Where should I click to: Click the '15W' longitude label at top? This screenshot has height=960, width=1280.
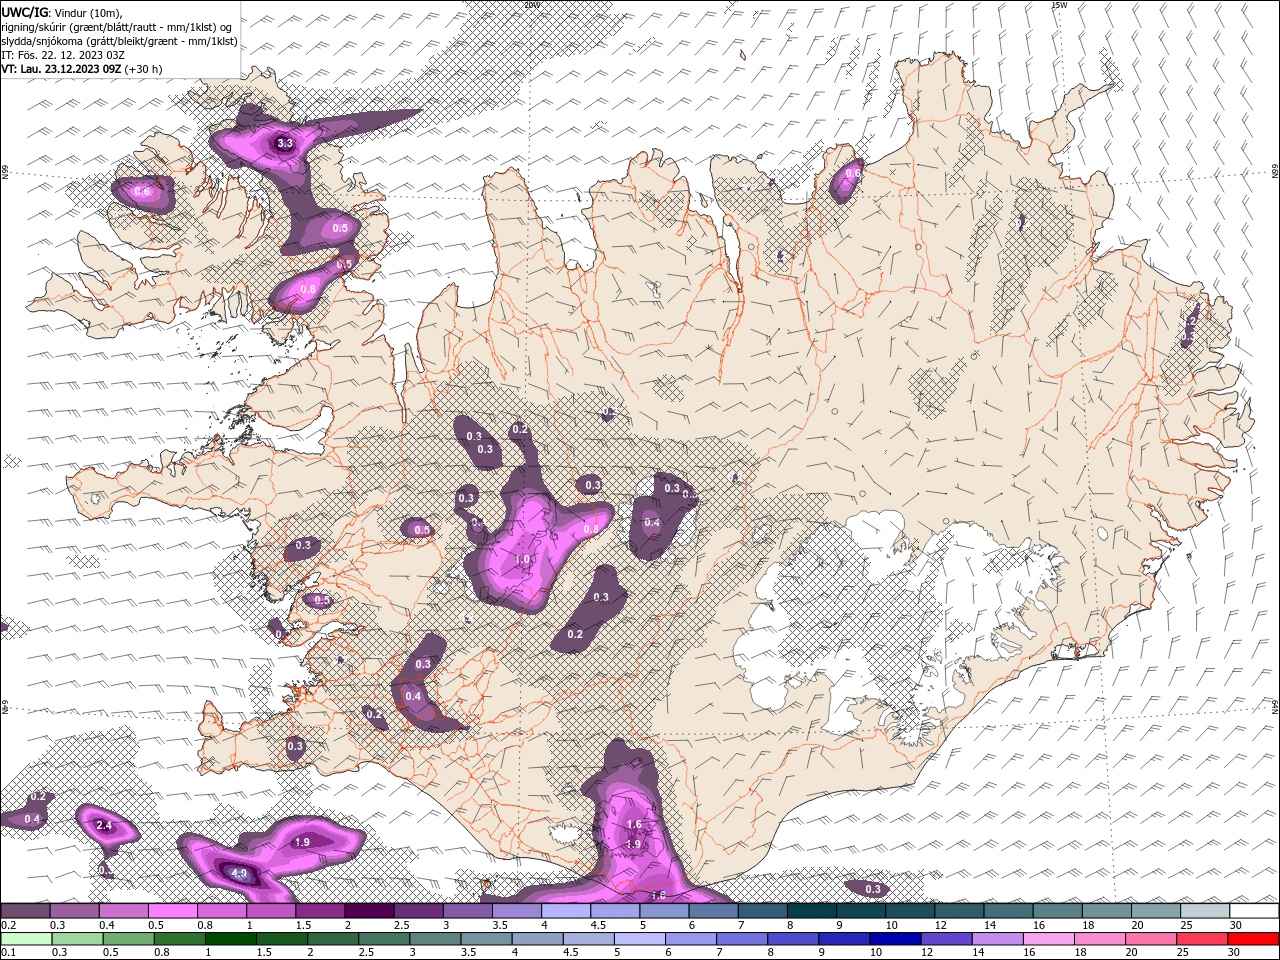point(1060,4)
